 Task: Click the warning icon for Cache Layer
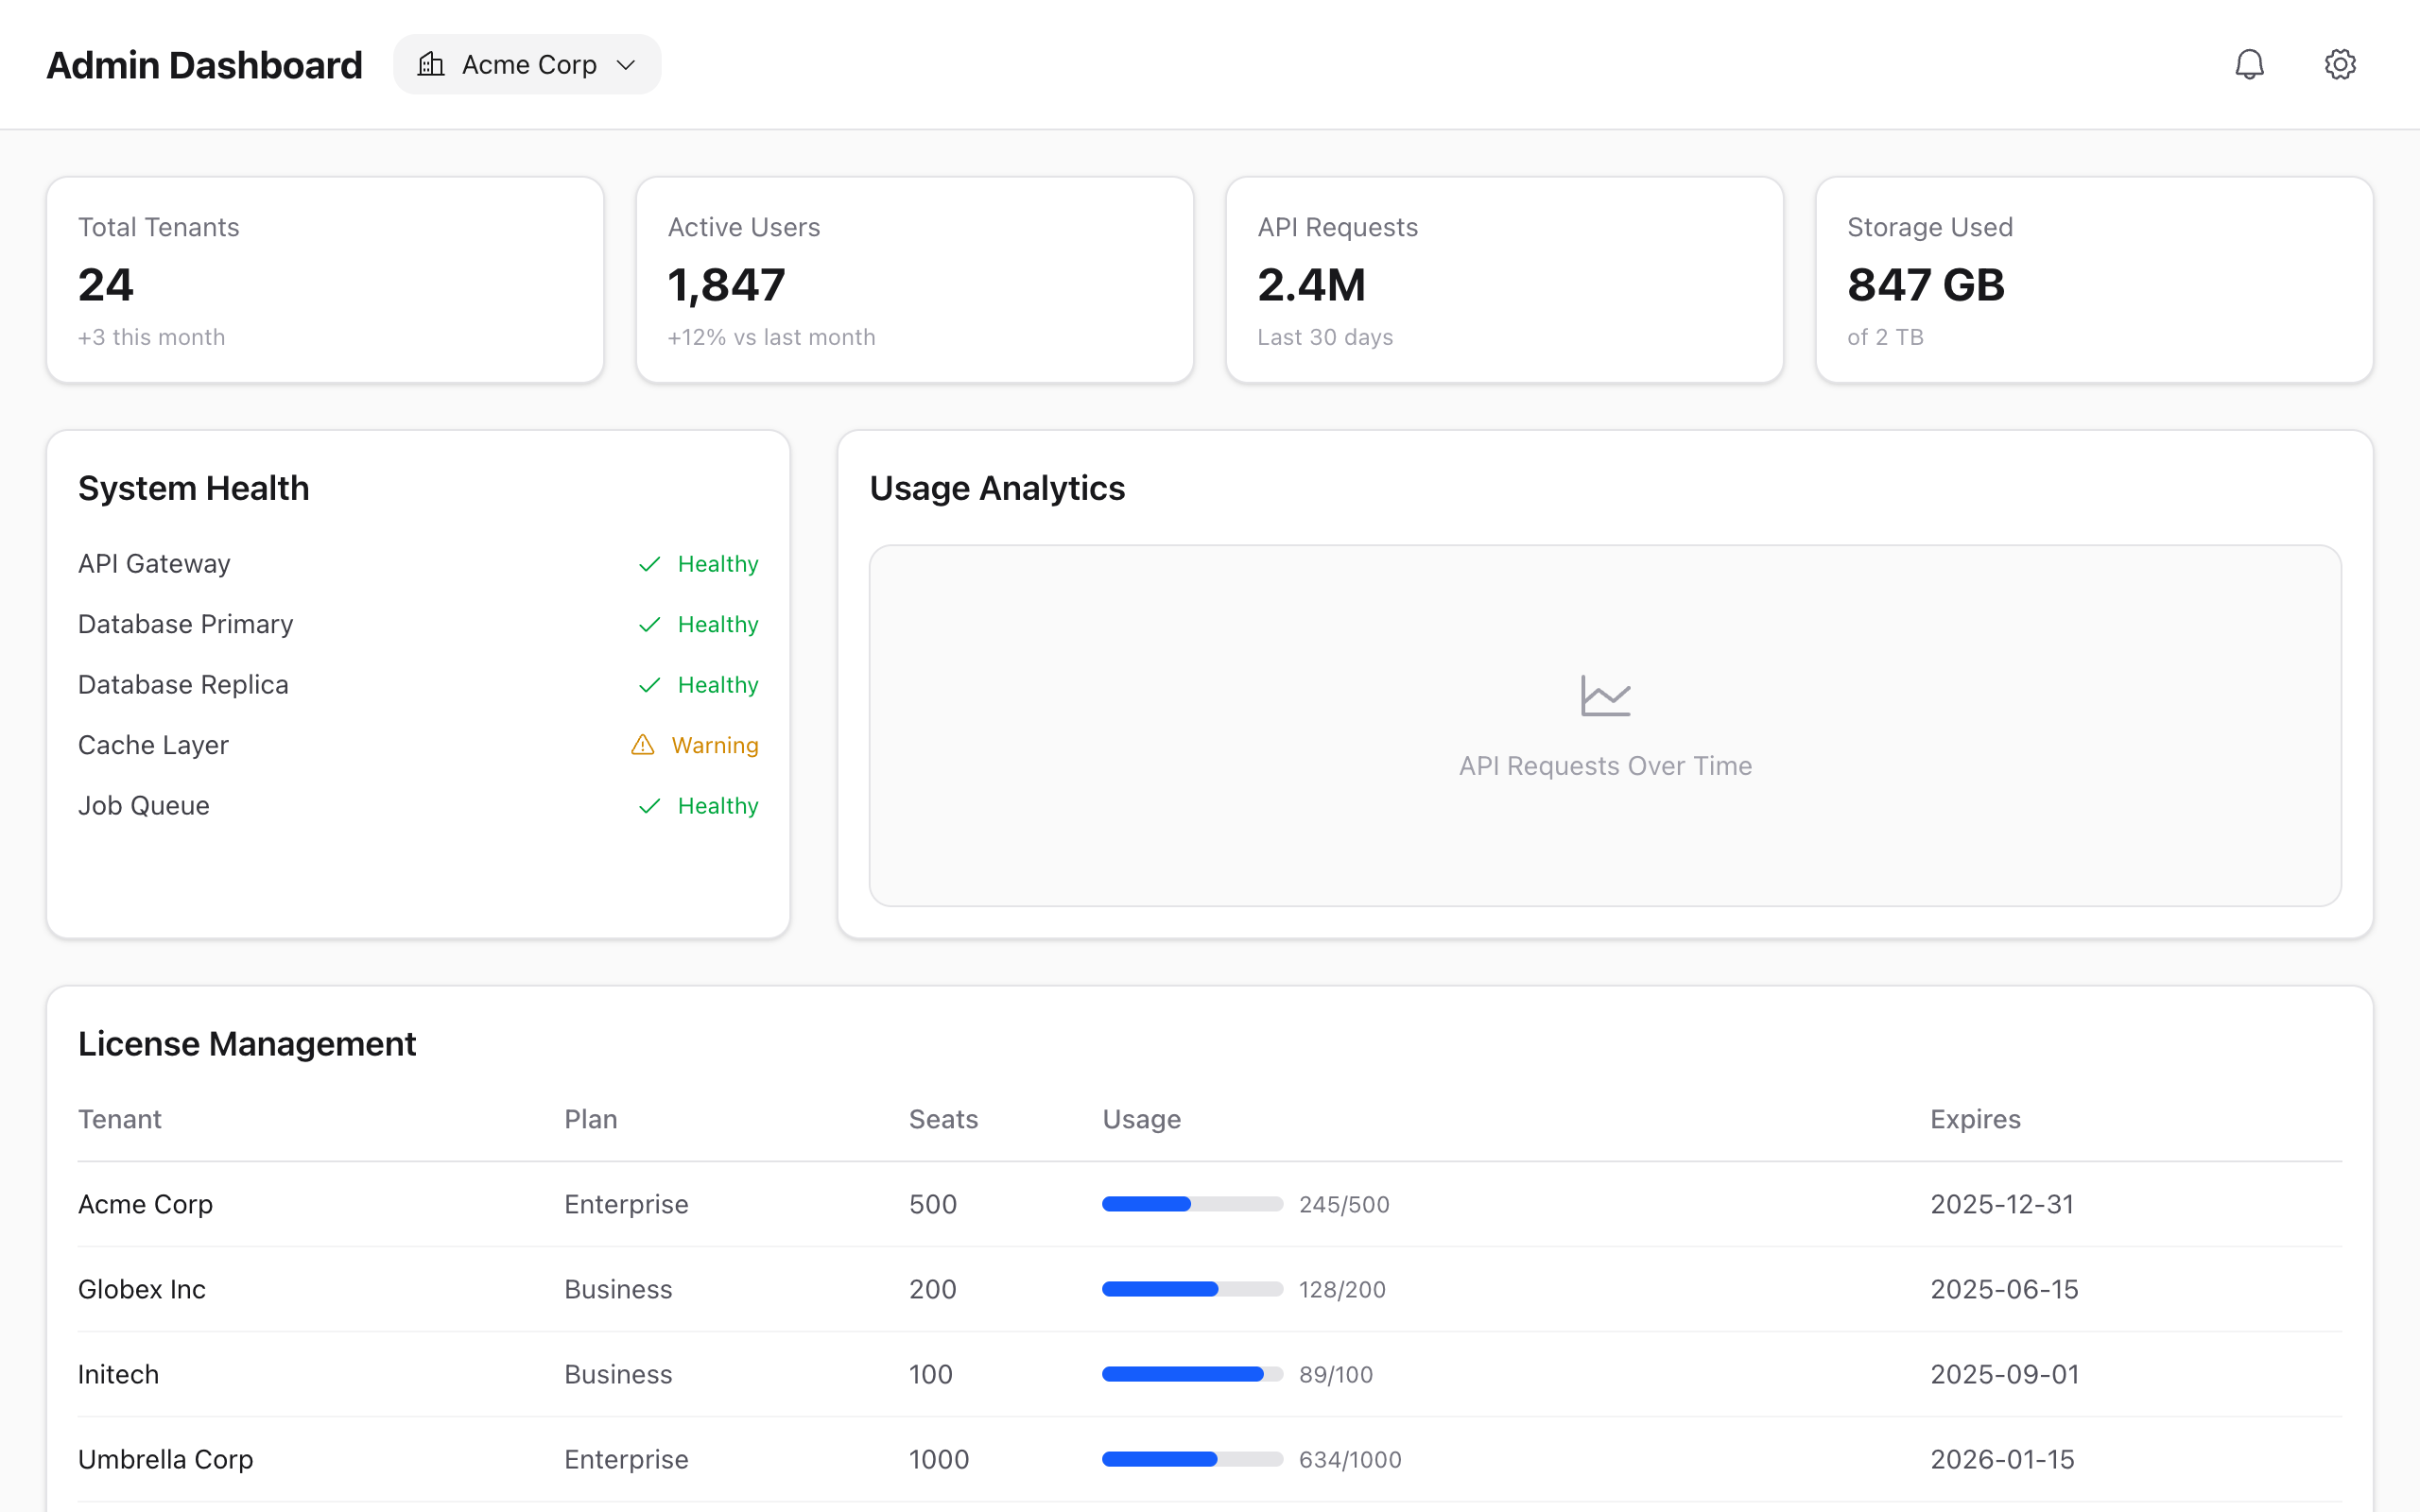[643, 744]
